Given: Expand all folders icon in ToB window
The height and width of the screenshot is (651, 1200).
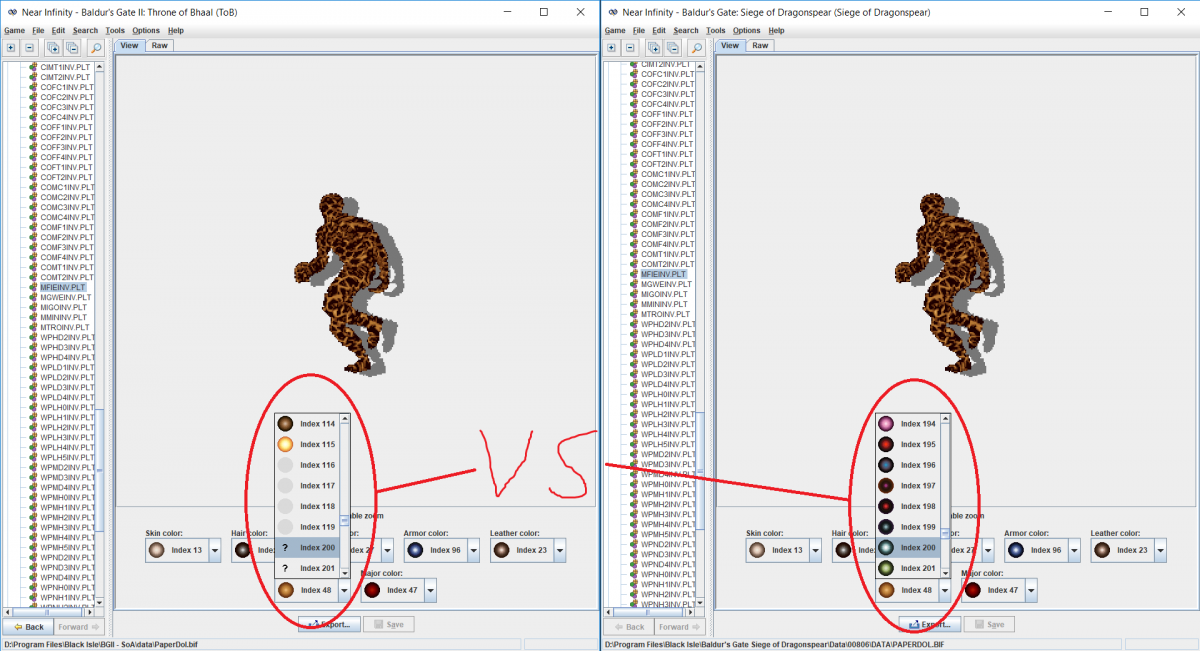Looking at the screenshot, I should (x=53, y=47).
